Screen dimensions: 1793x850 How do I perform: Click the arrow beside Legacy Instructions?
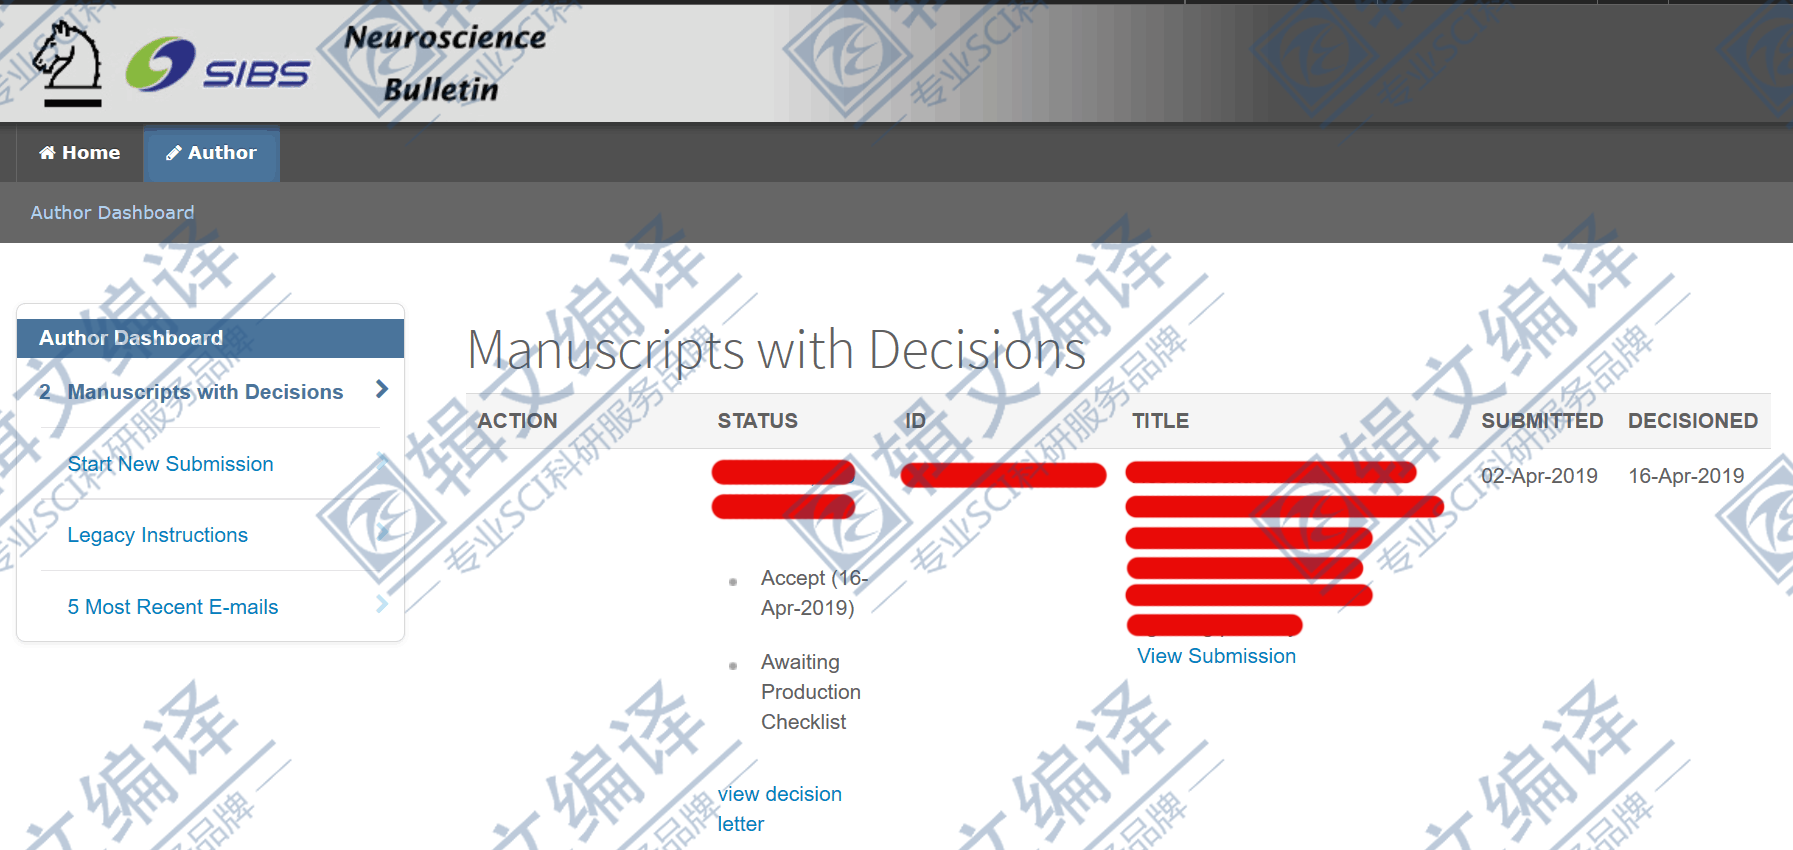pos(382,534)
